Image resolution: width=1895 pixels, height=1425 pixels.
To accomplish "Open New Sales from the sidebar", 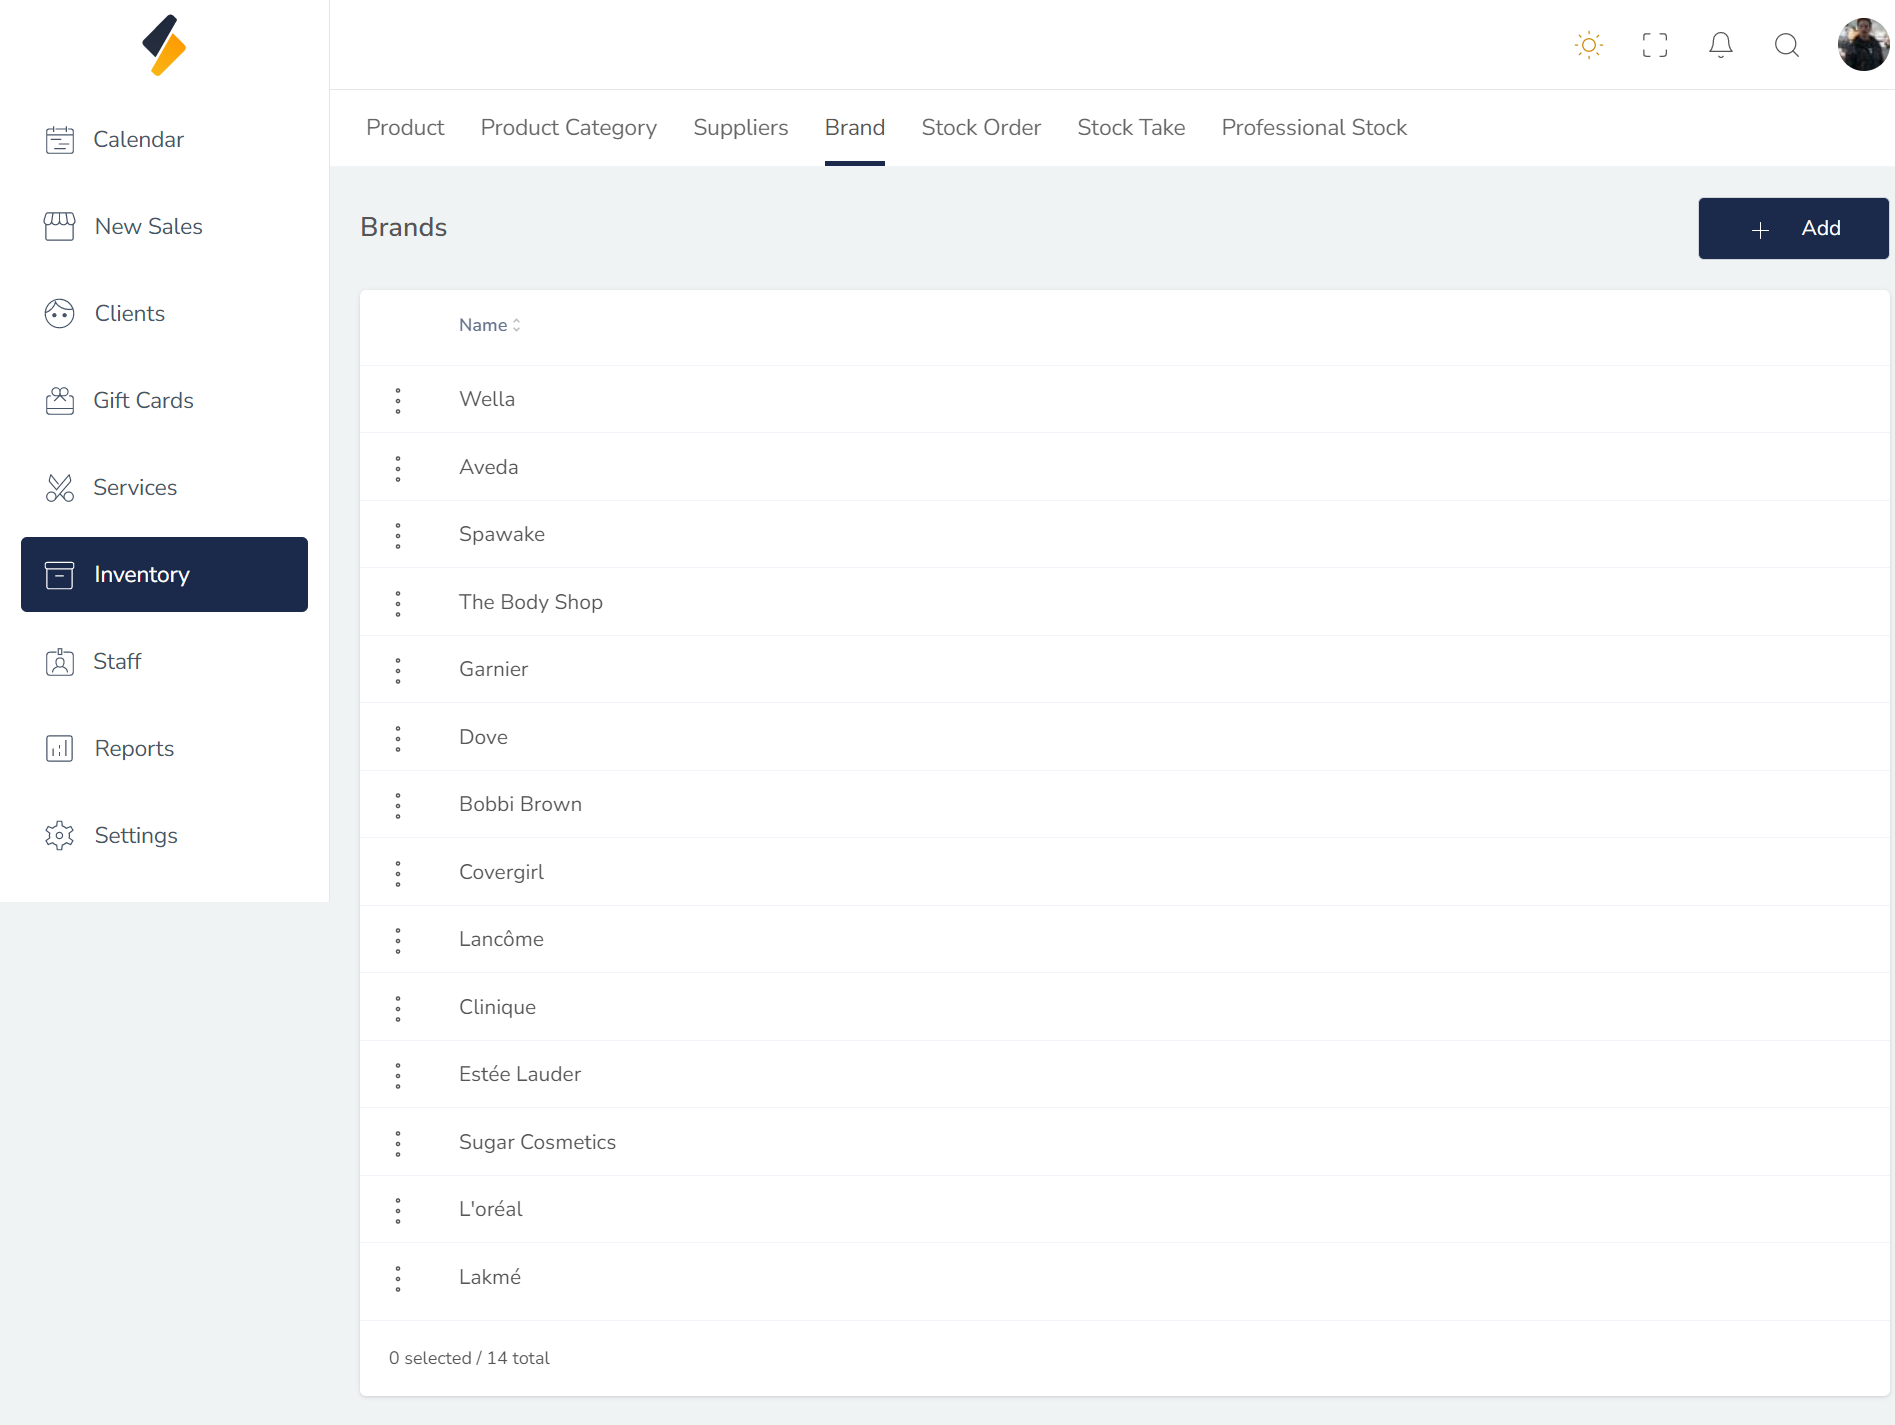I will point(148,227).
